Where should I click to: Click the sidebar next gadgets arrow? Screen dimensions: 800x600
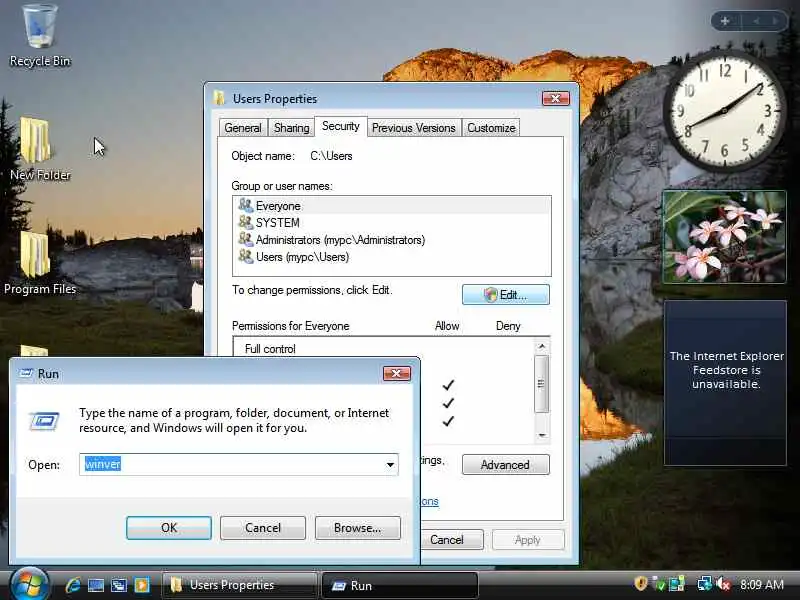775,21
